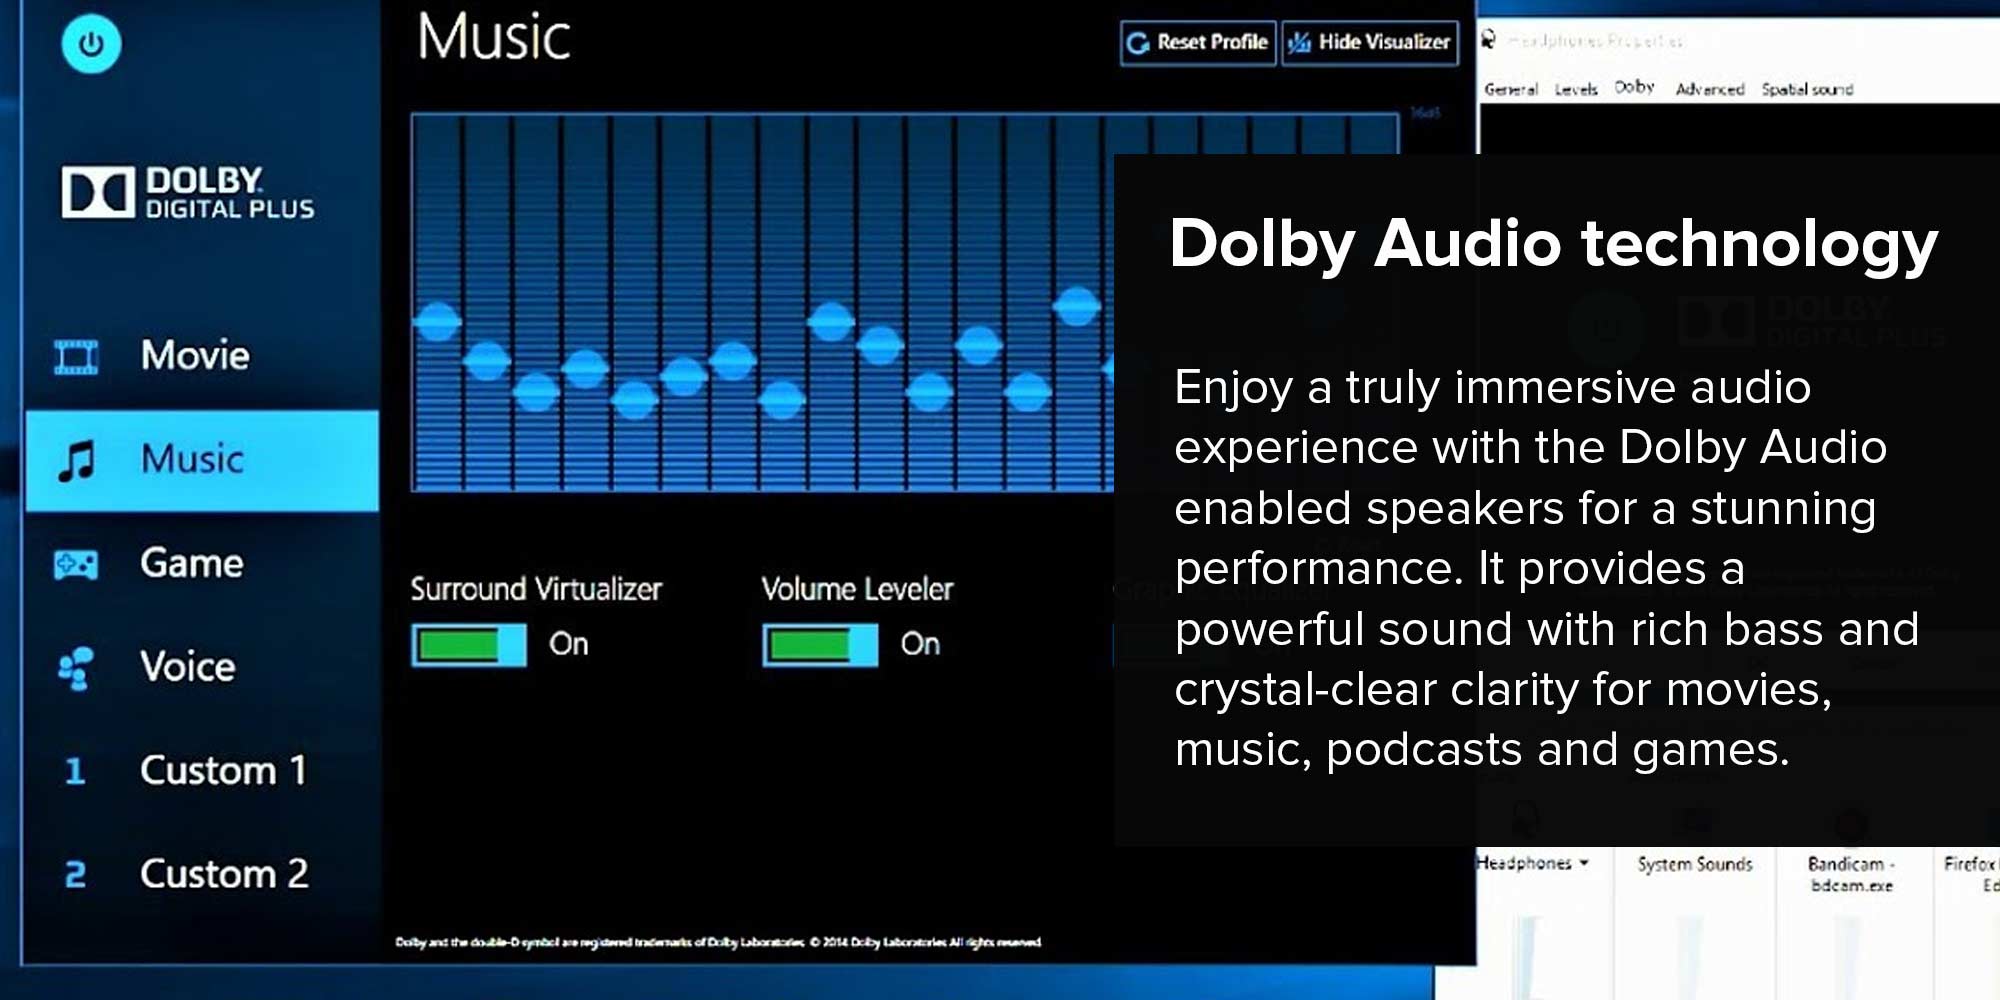Select the Game controller icon

(76, 565)
